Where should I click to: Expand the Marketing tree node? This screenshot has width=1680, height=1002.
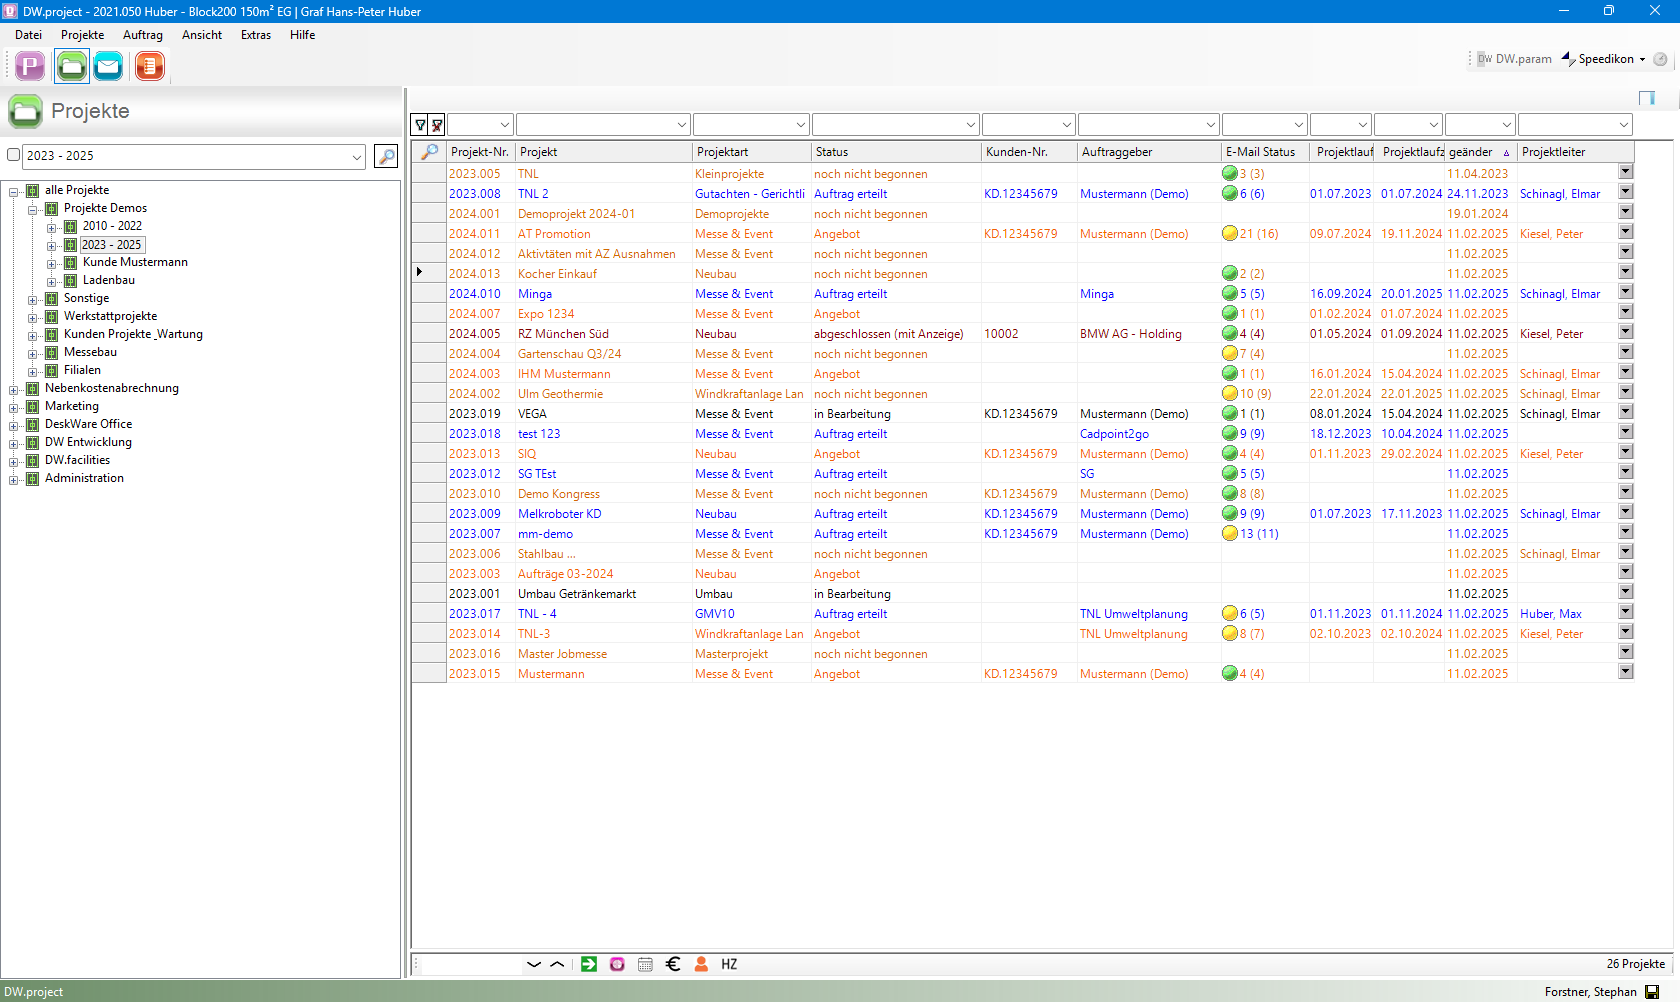pyautogui.click(x=14, y=407)
